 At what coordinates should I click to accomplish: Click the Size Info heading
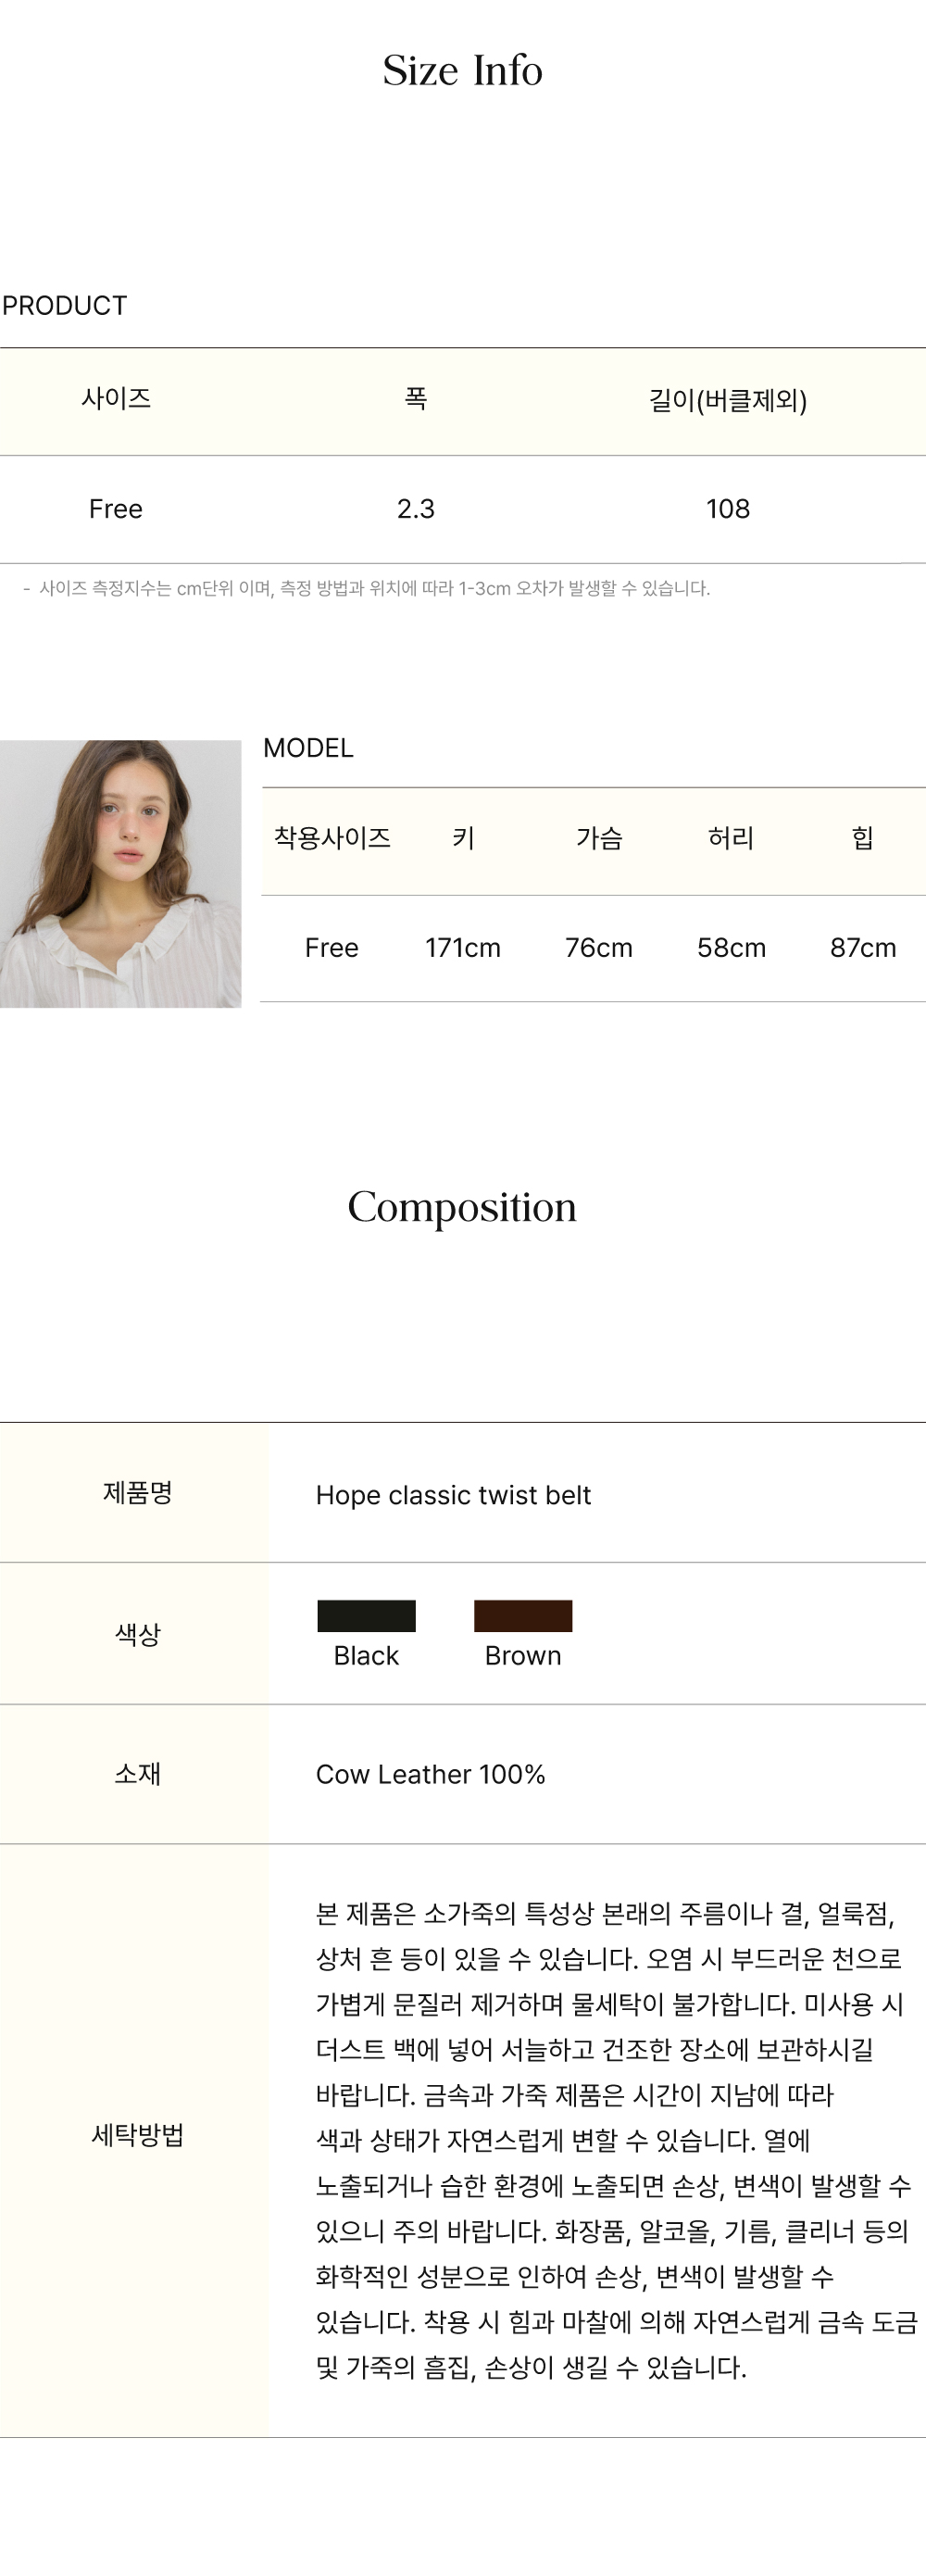463,70
